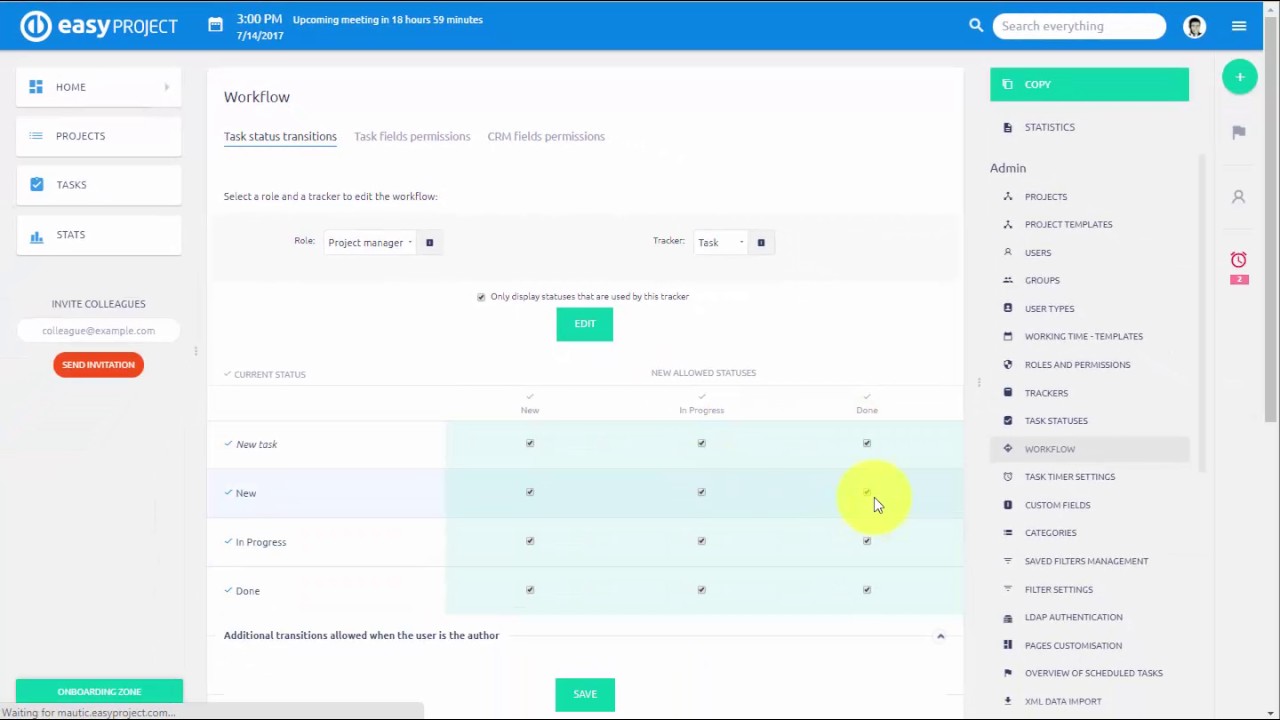Image resolution: width=1280 pixels, height=720 pixels.
Task: Toggle New to In Progress transition
Action: point(701,492)
